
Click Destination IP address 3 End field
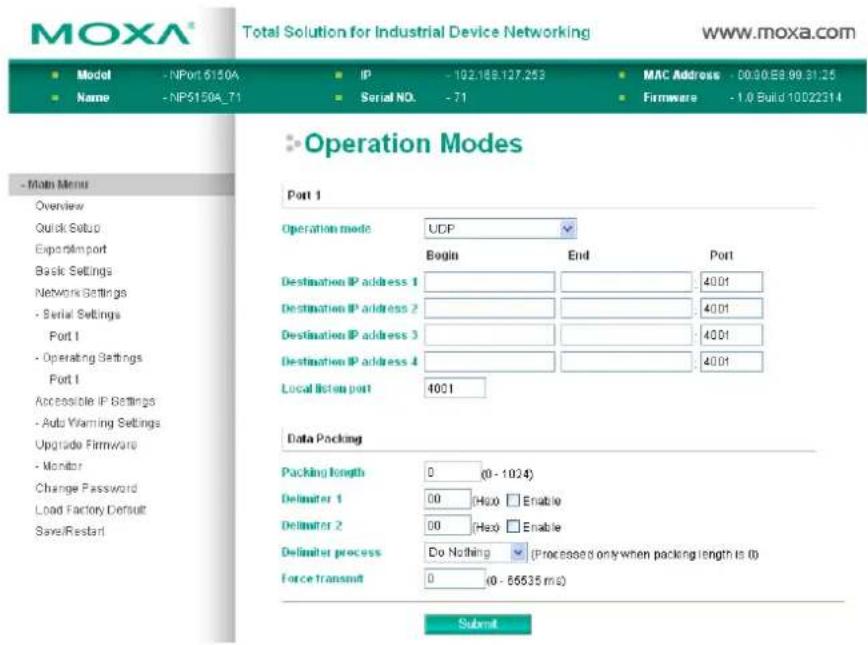pos(626,335)
